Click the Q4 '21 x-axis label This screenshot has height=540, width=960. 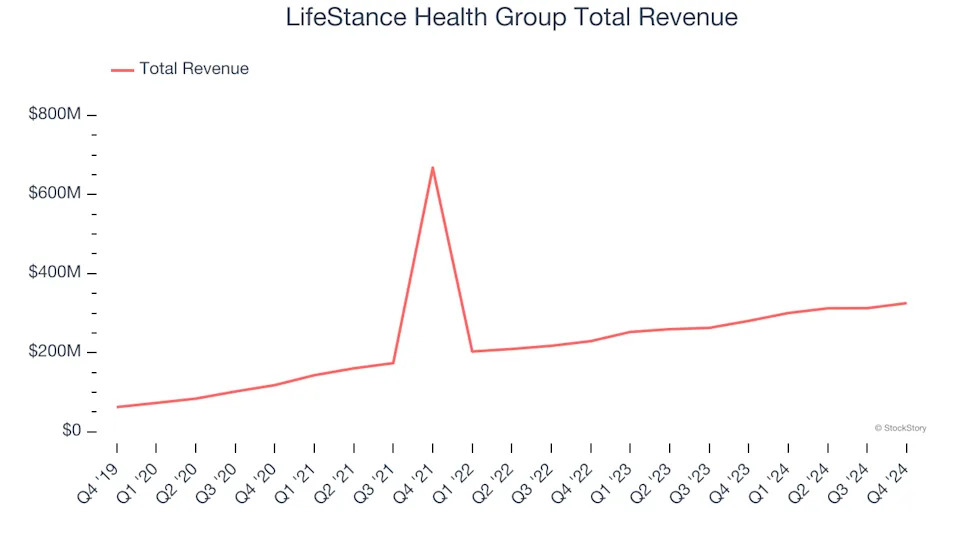413,483
